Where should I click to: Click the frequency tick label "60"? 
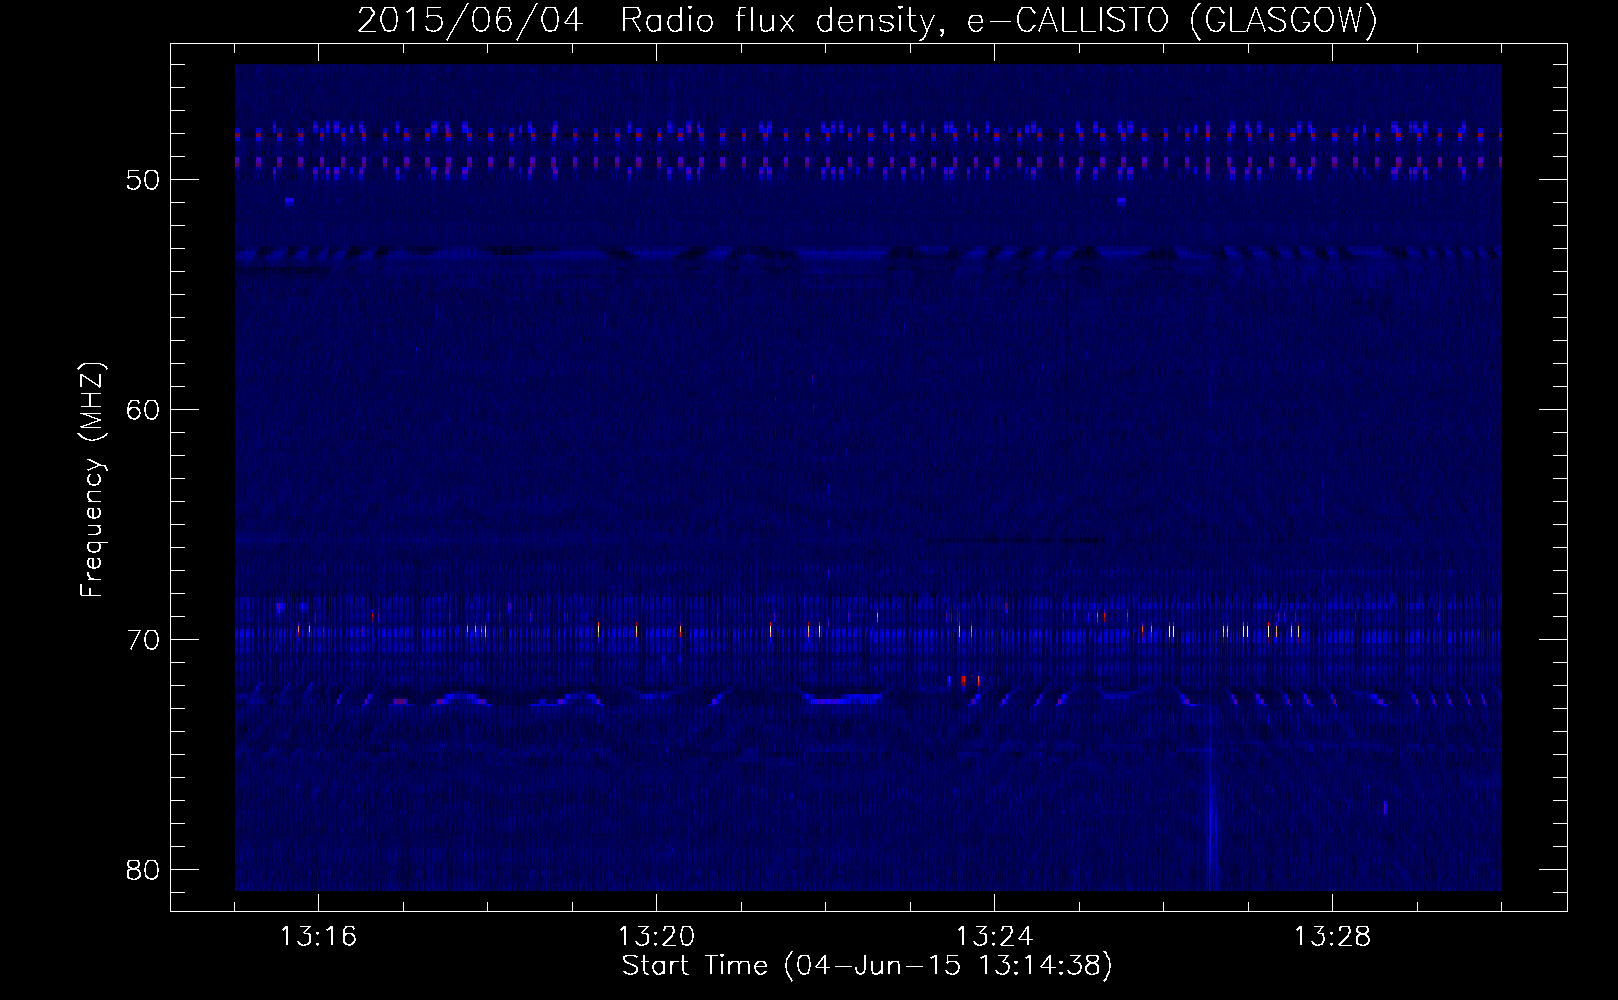(143, 410)
